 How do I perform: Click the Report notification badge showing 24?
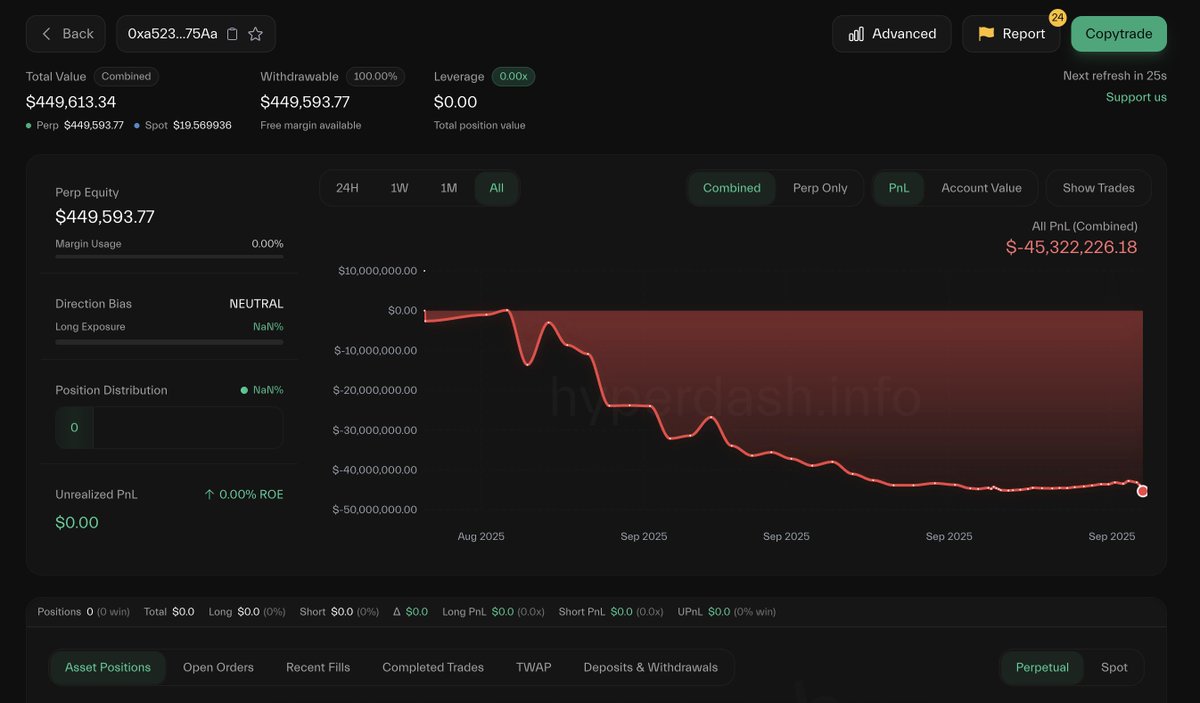[1054, 17]
